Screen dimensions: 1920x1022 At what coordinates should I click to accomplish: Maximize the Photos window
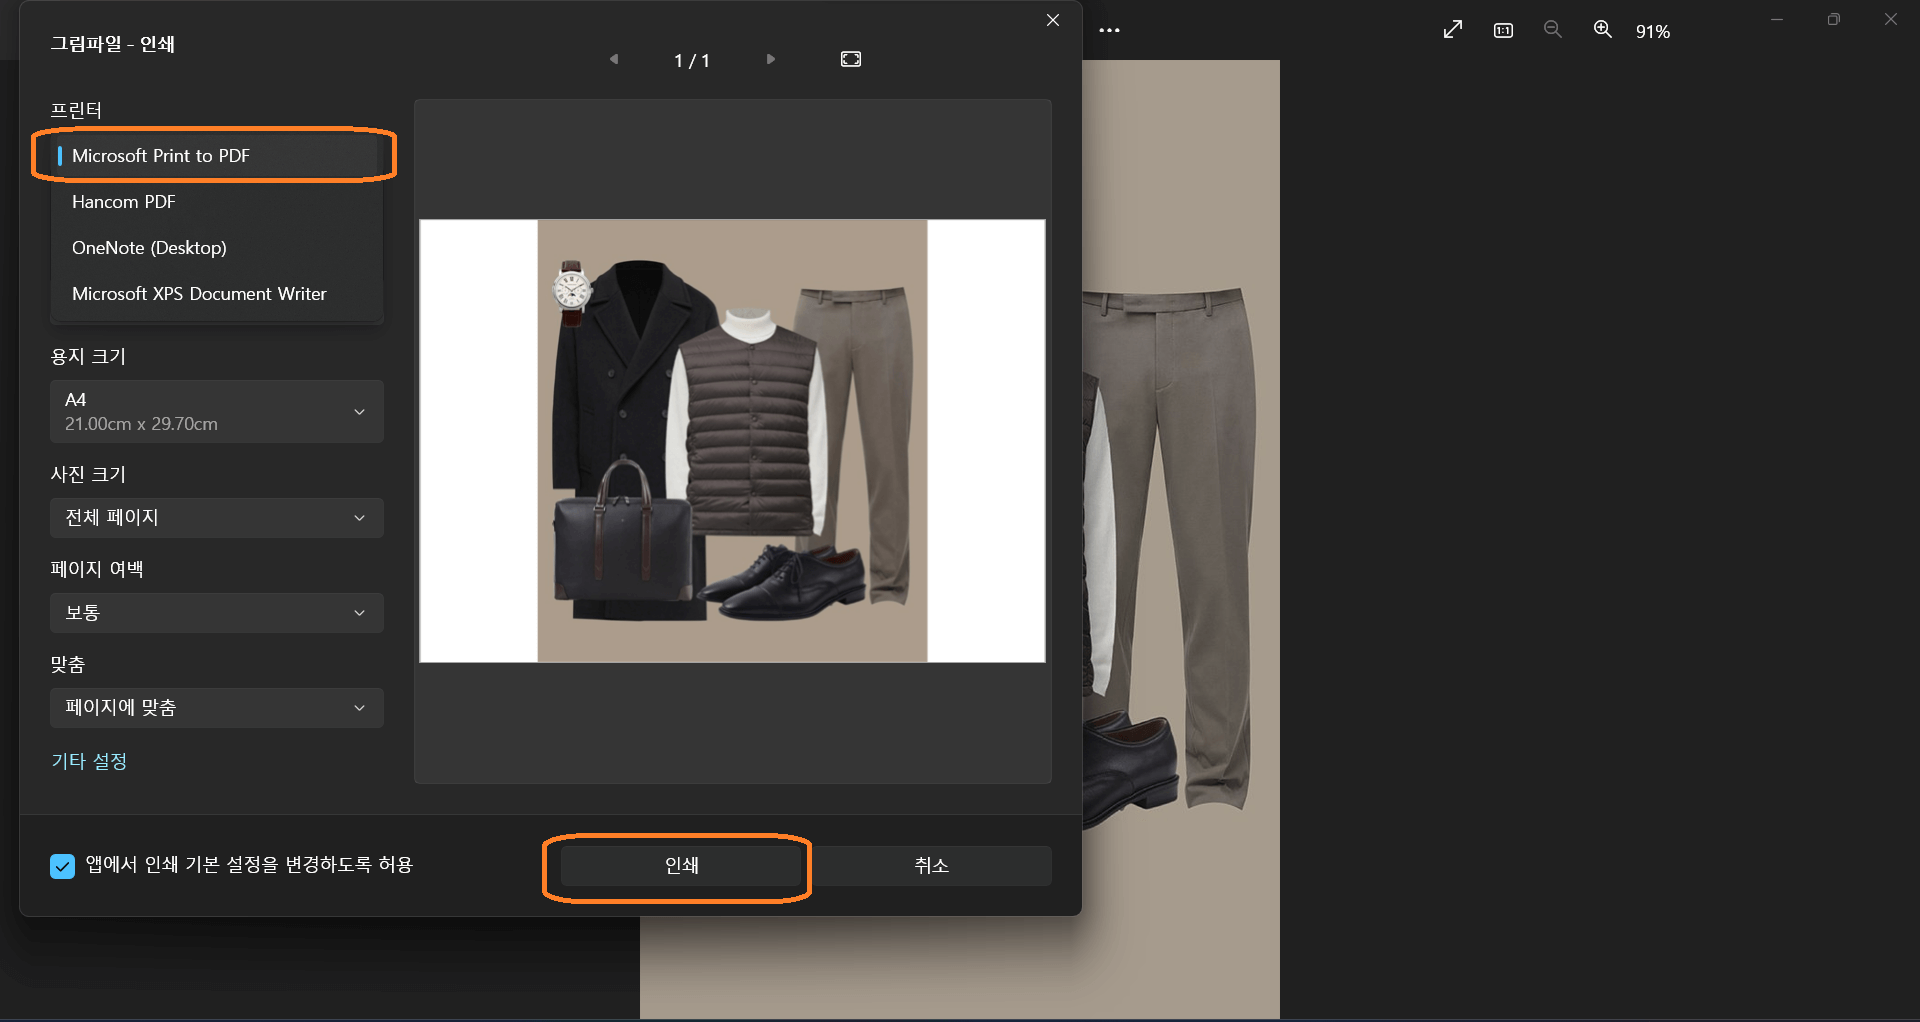[x=1834, y=19]
